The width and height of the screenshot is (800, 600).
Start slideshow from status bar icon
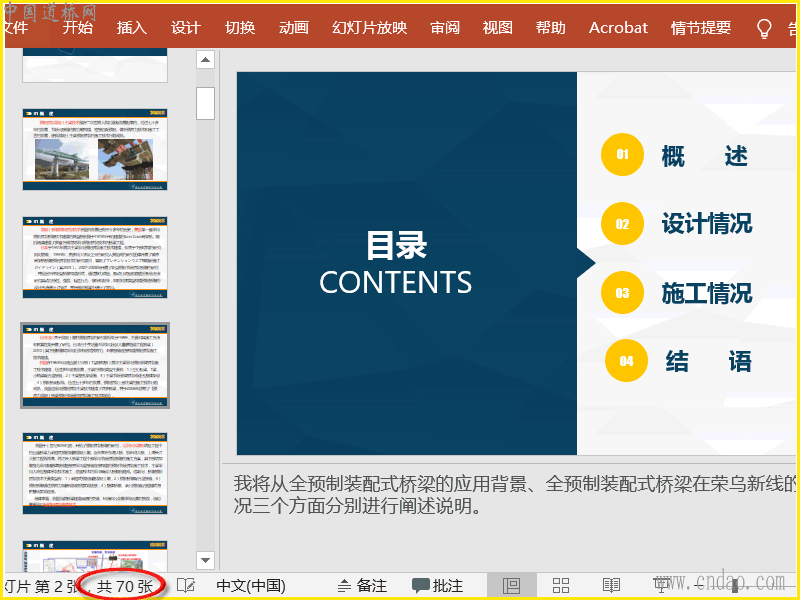click(x=661, y=586)
